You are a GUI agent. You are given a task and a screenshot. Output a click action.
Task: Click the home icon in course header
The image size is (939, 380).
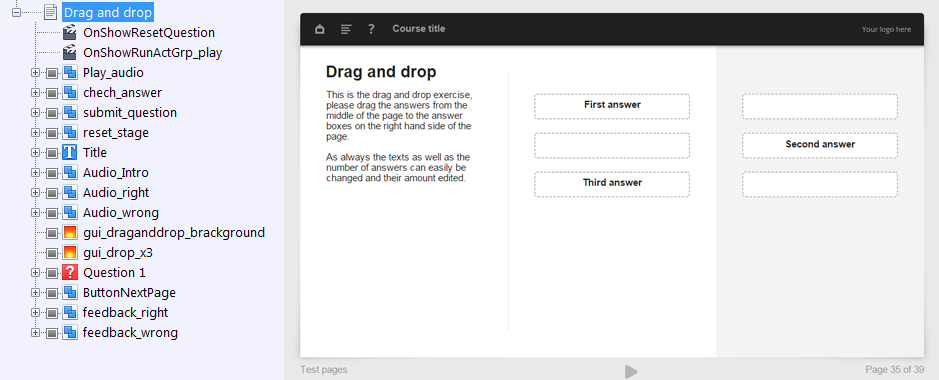click(x=320, y=29)
